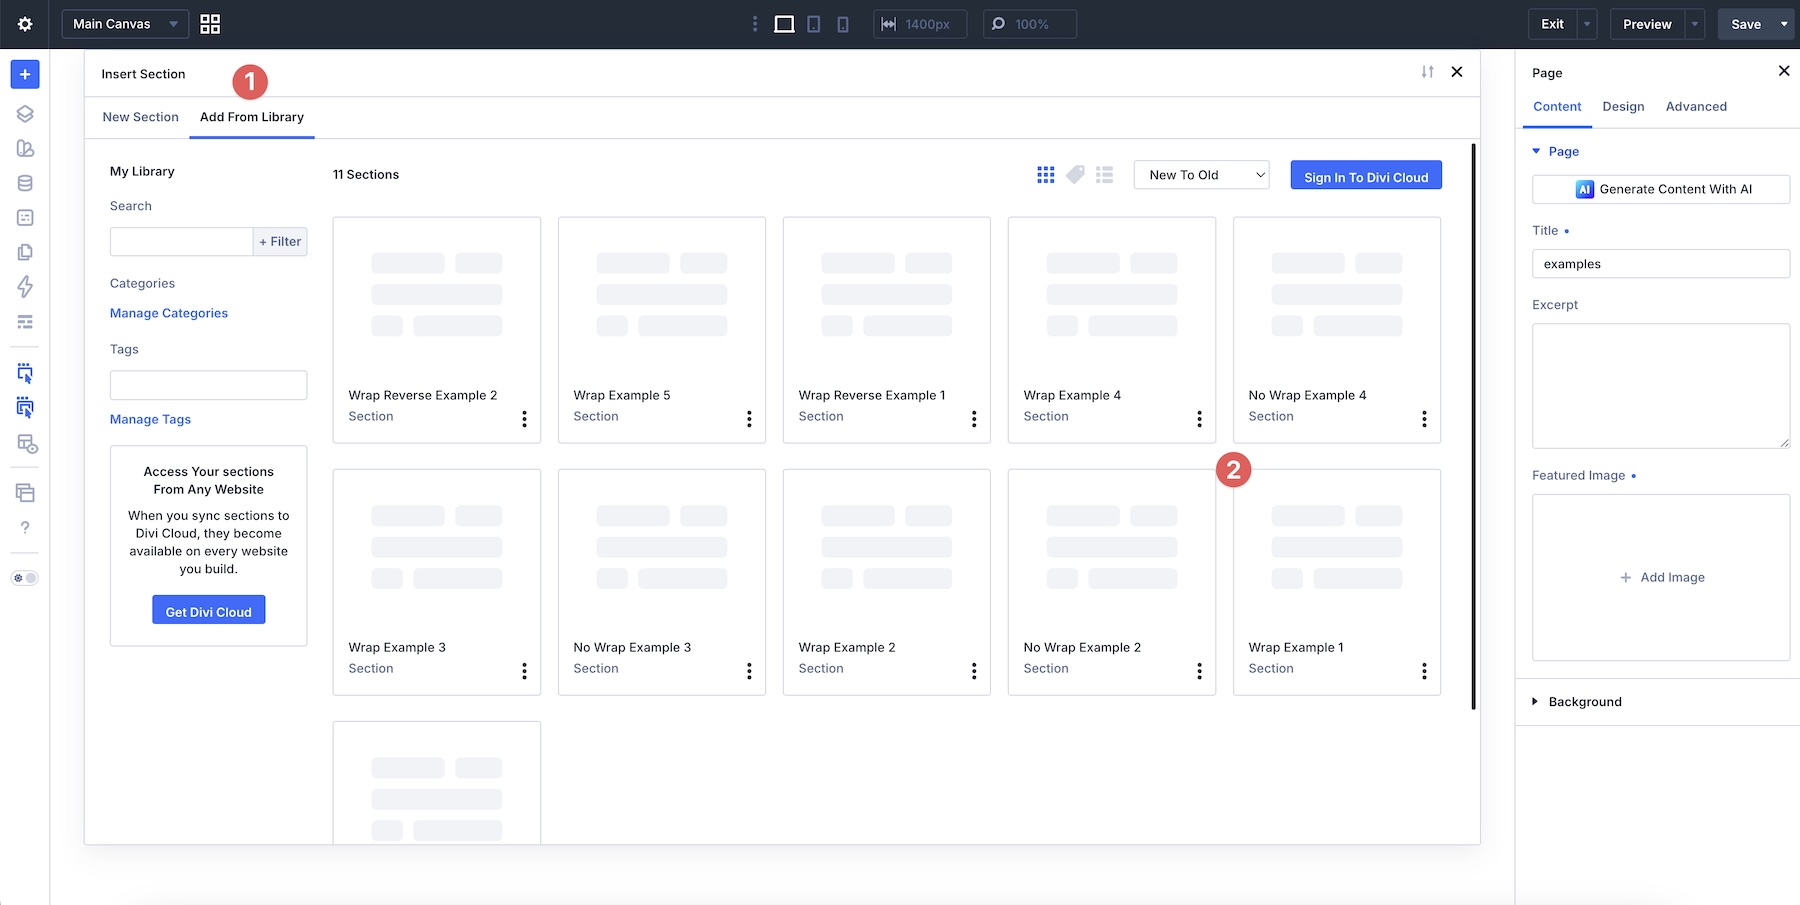Screen dimensions: 1800x905
Task: Open the database icon in left sidebar
Action: point(25,183)
